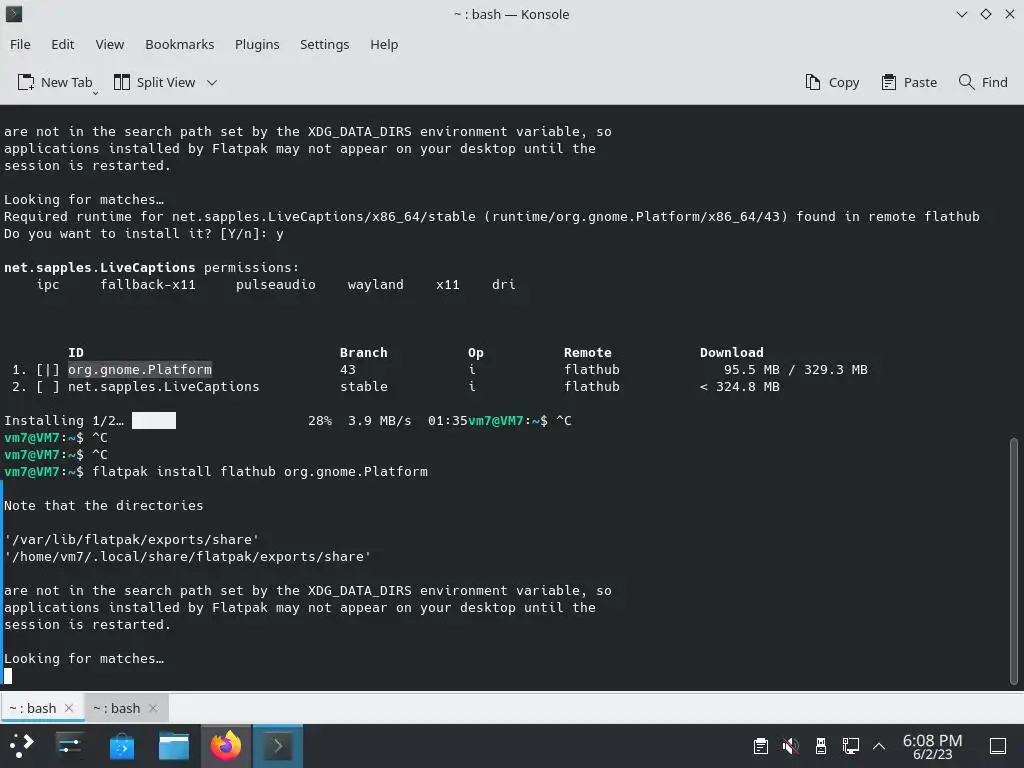
Task: Click the Konsole title bar app icon
Action: click(14, 14)
